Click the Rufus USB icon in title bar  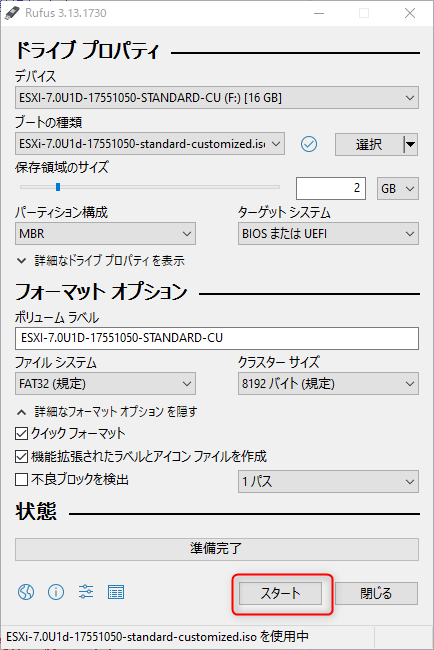[12, 13]
